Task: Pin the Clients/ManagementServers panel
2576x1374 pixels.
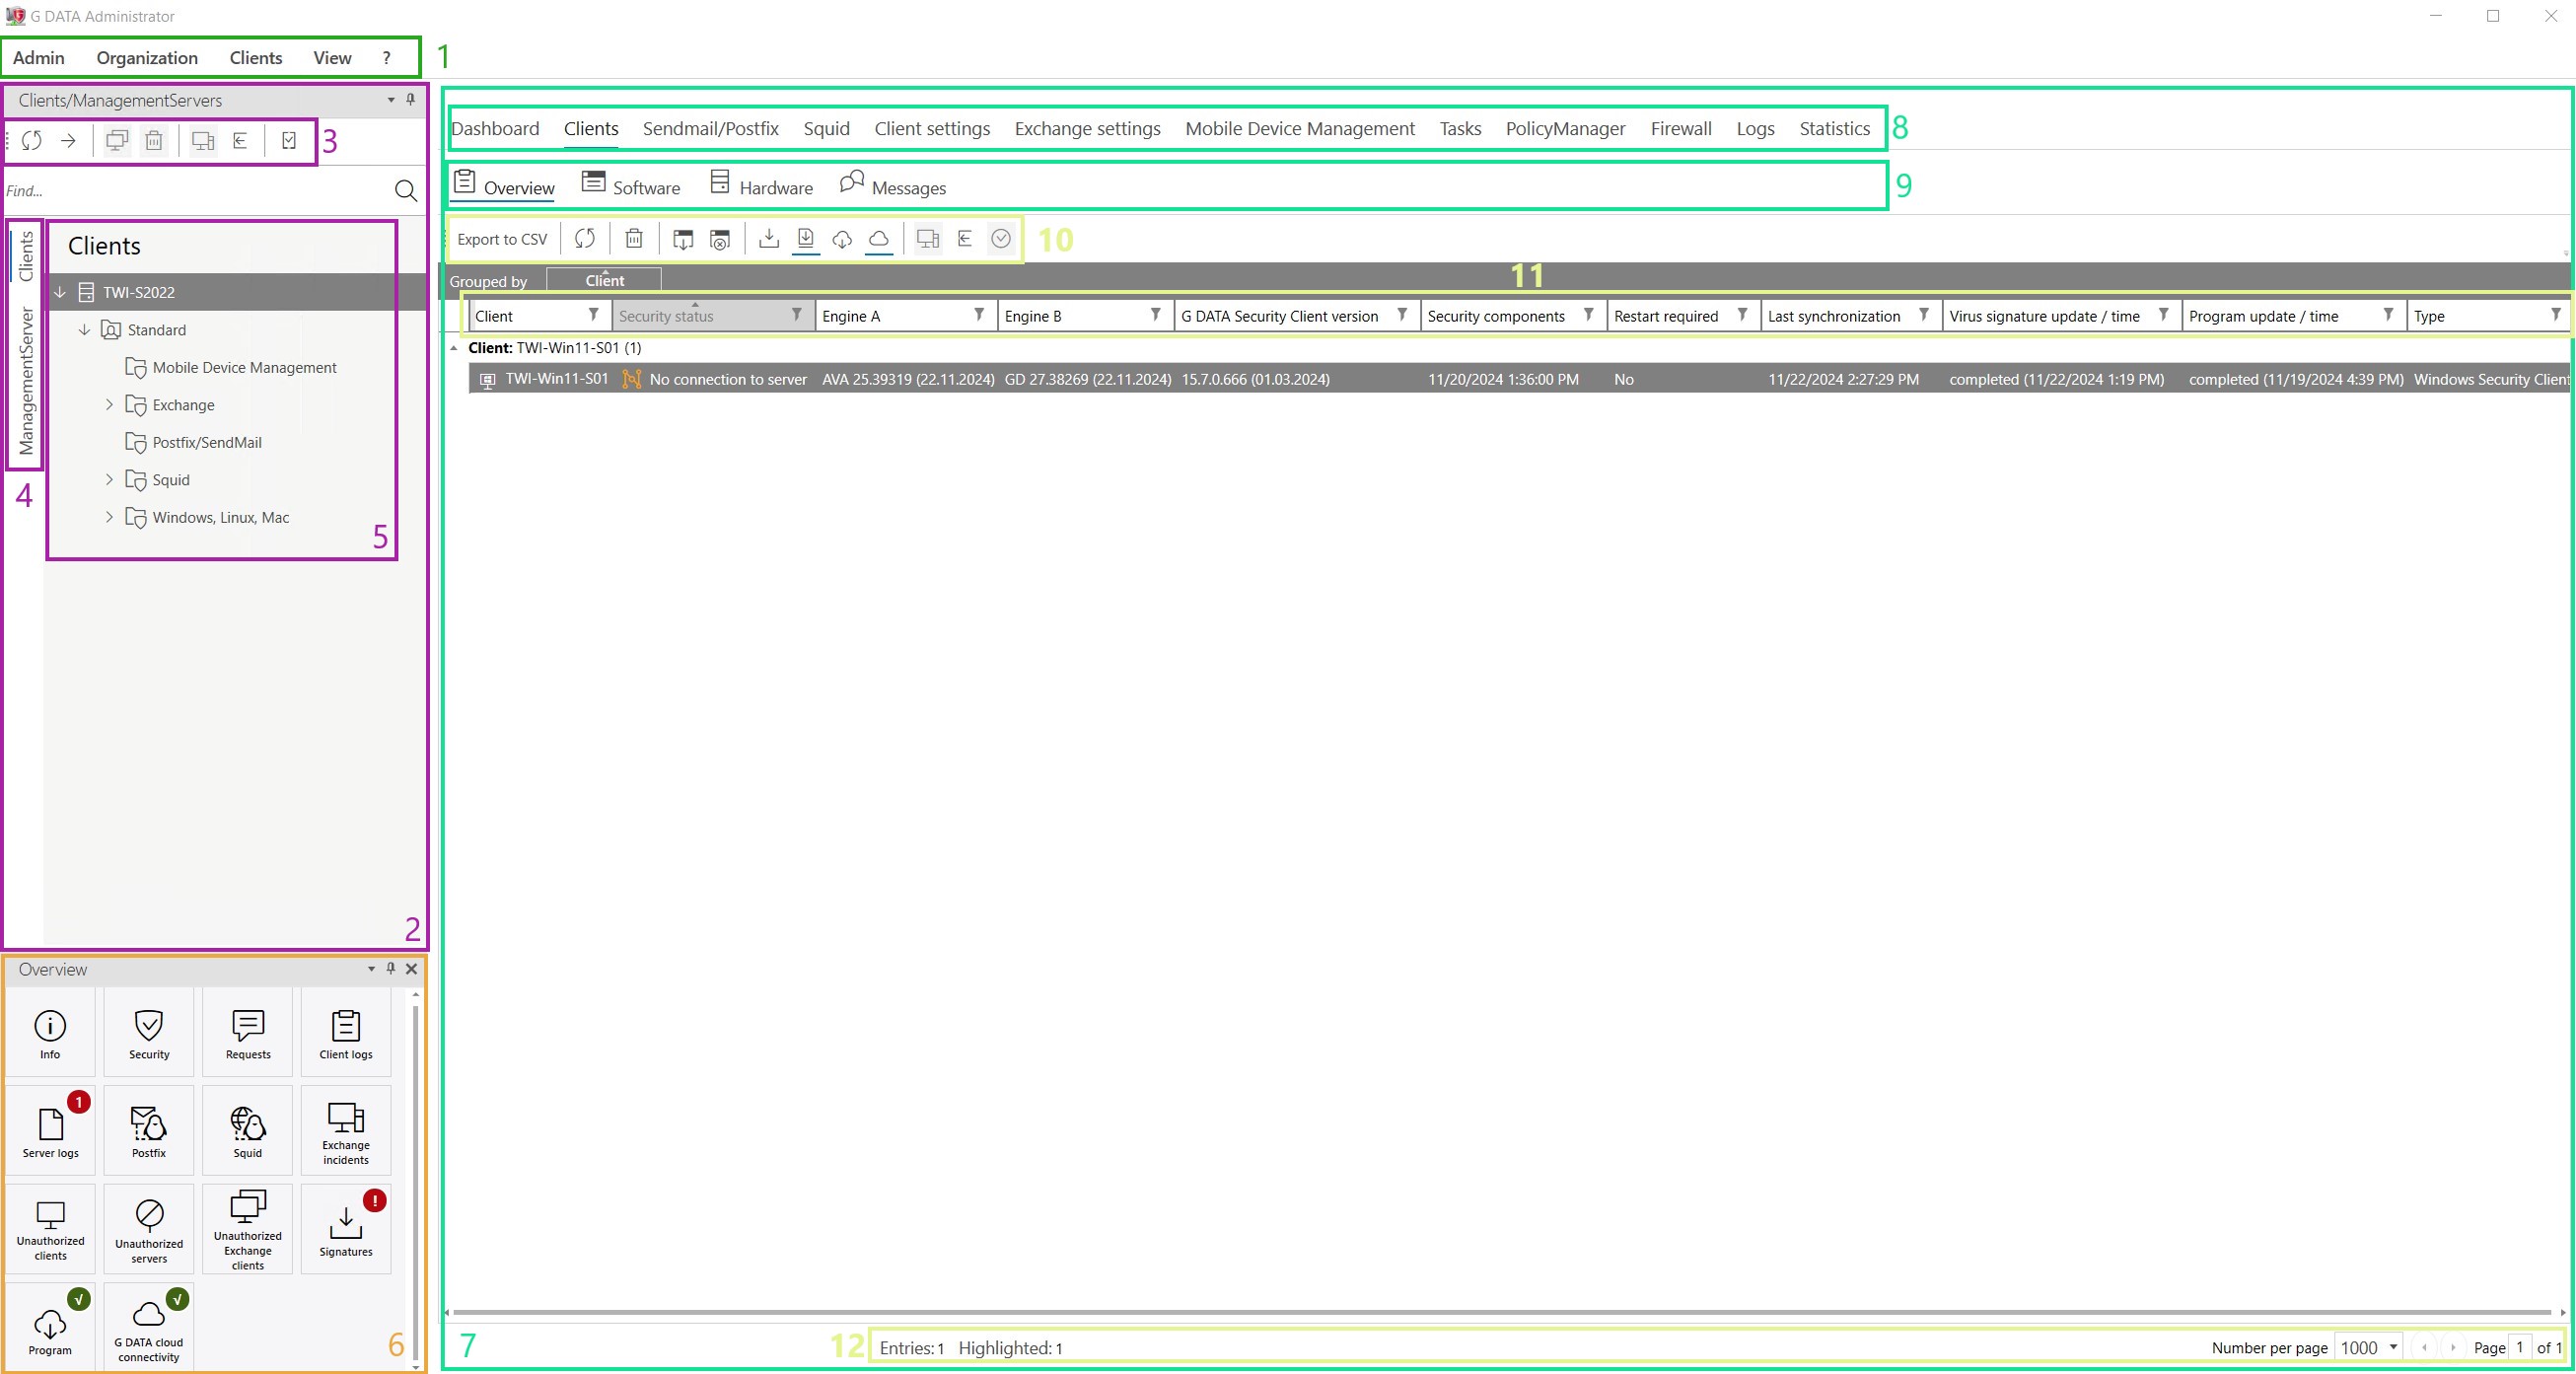Action: tap(410, 99)
